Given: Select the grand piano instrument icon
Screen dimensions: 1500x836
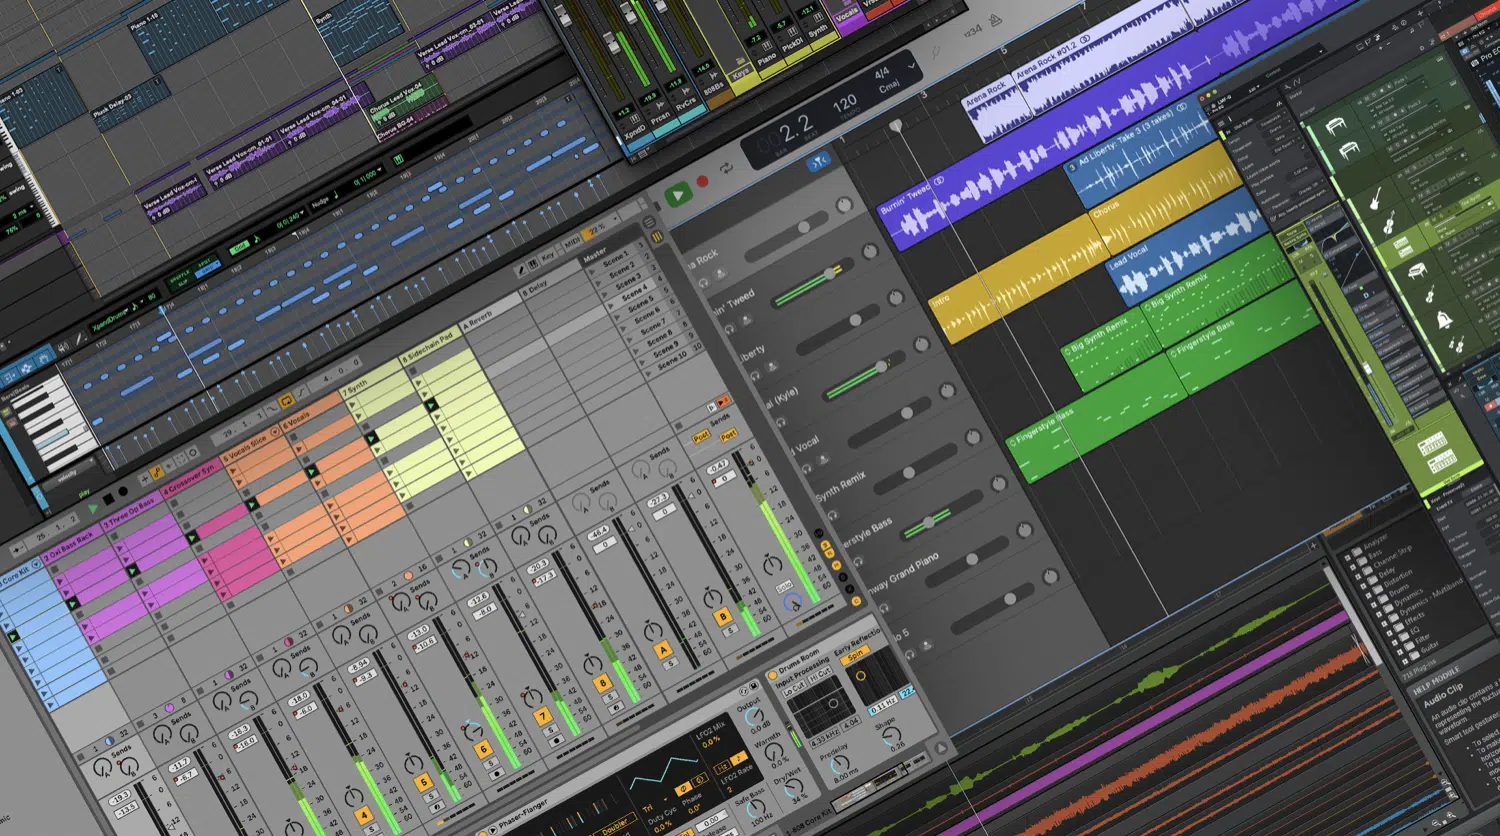Looking at the screenshot, I should [x=1417, y=271].
